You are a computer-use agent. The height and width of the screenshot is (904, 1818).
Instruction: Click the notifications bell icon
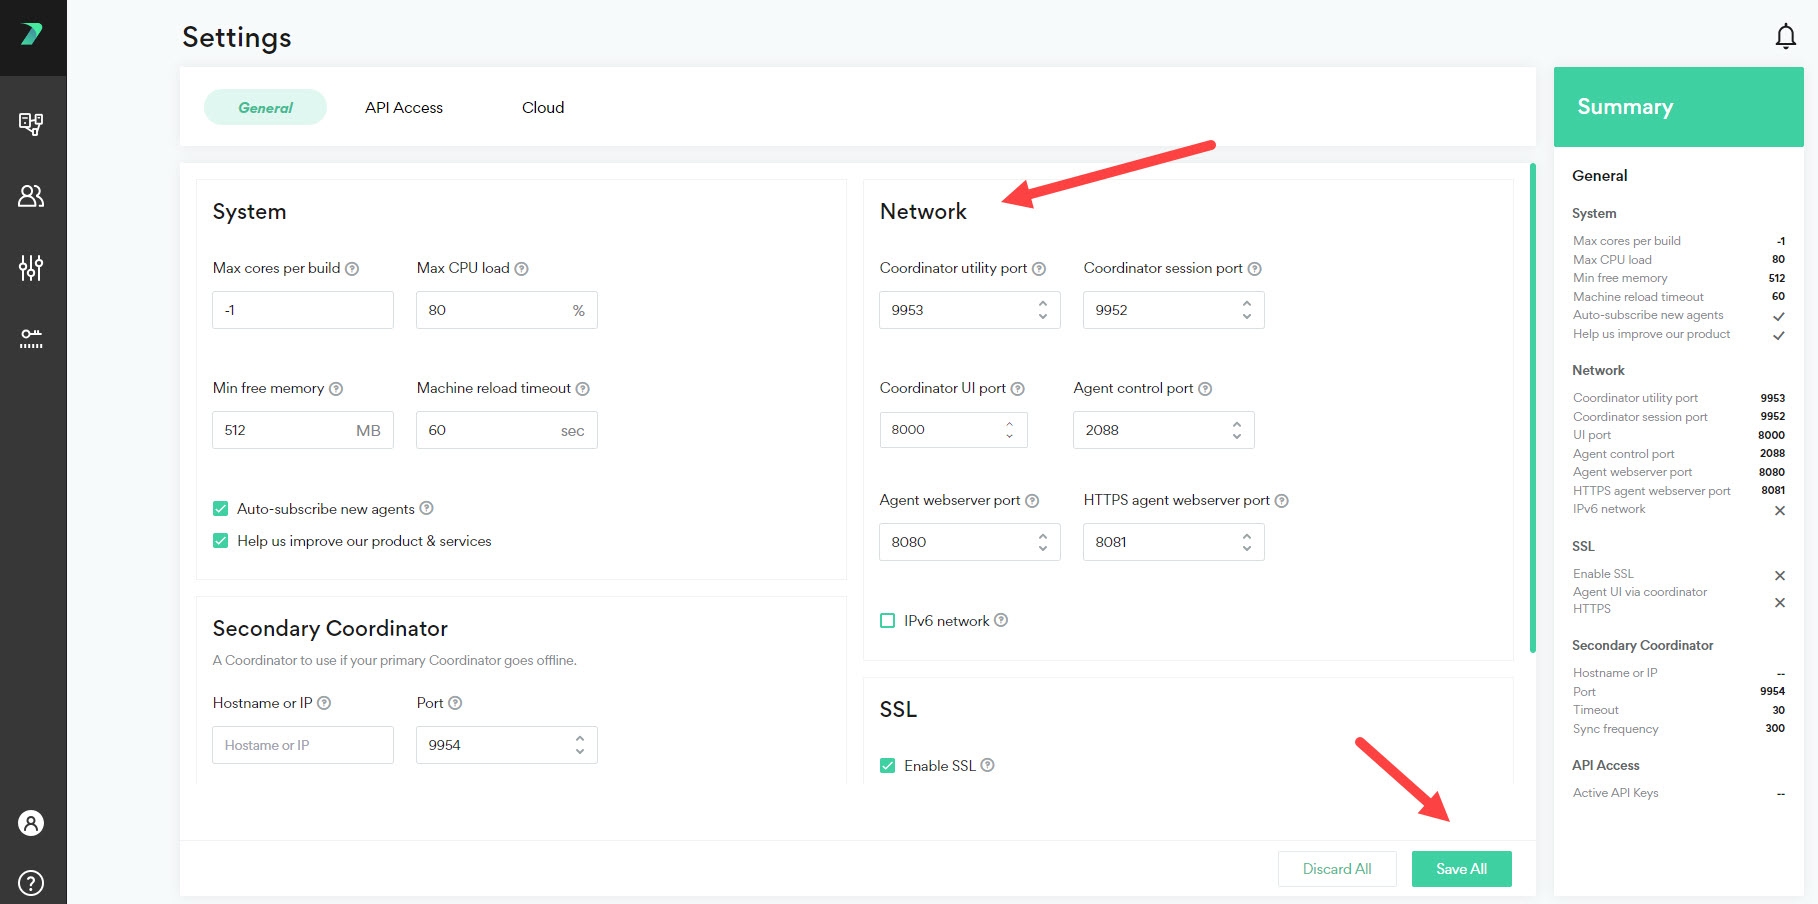pos(1785,37)
